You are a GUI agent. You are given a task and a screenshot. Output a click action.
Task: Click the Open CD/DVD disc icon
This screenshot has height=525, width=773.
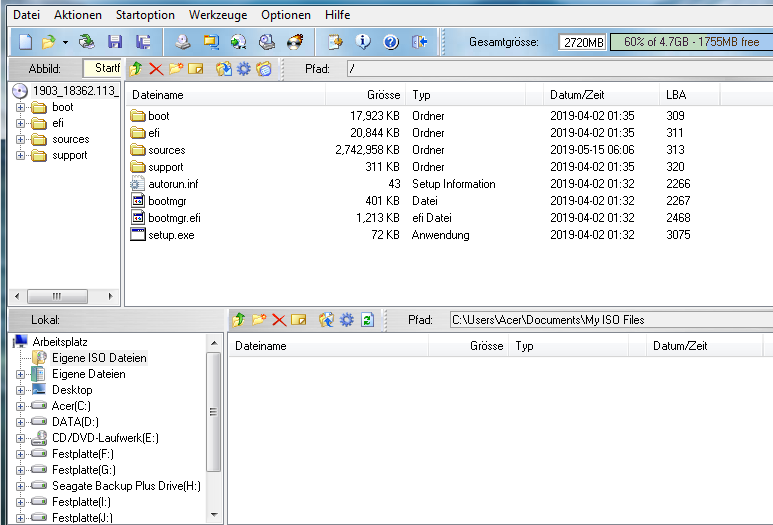coord(87,42)
